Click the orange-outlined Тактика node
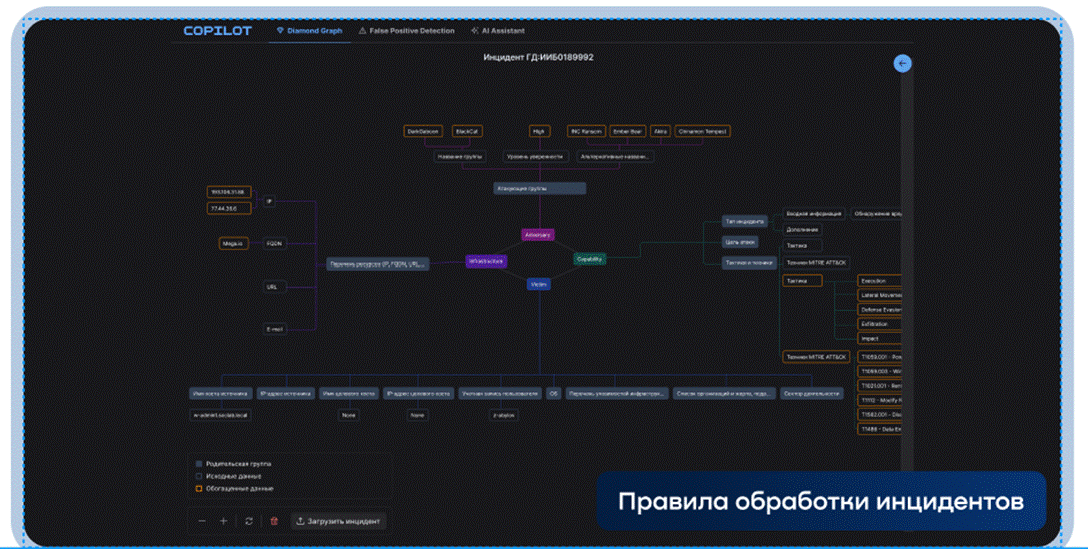The width and height of the screenshot is (1088, 549). (x=802, y=281)
